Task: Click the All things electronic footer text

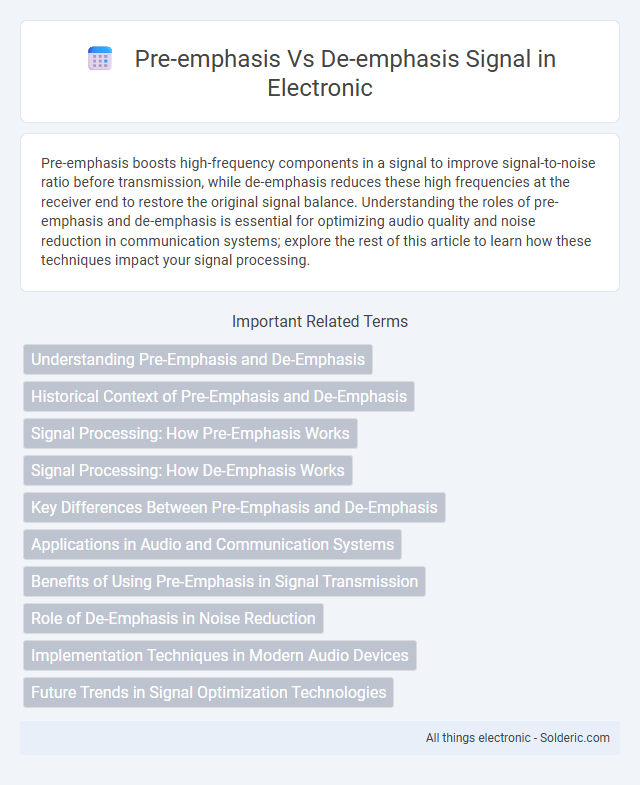Action: coord(478,738)
